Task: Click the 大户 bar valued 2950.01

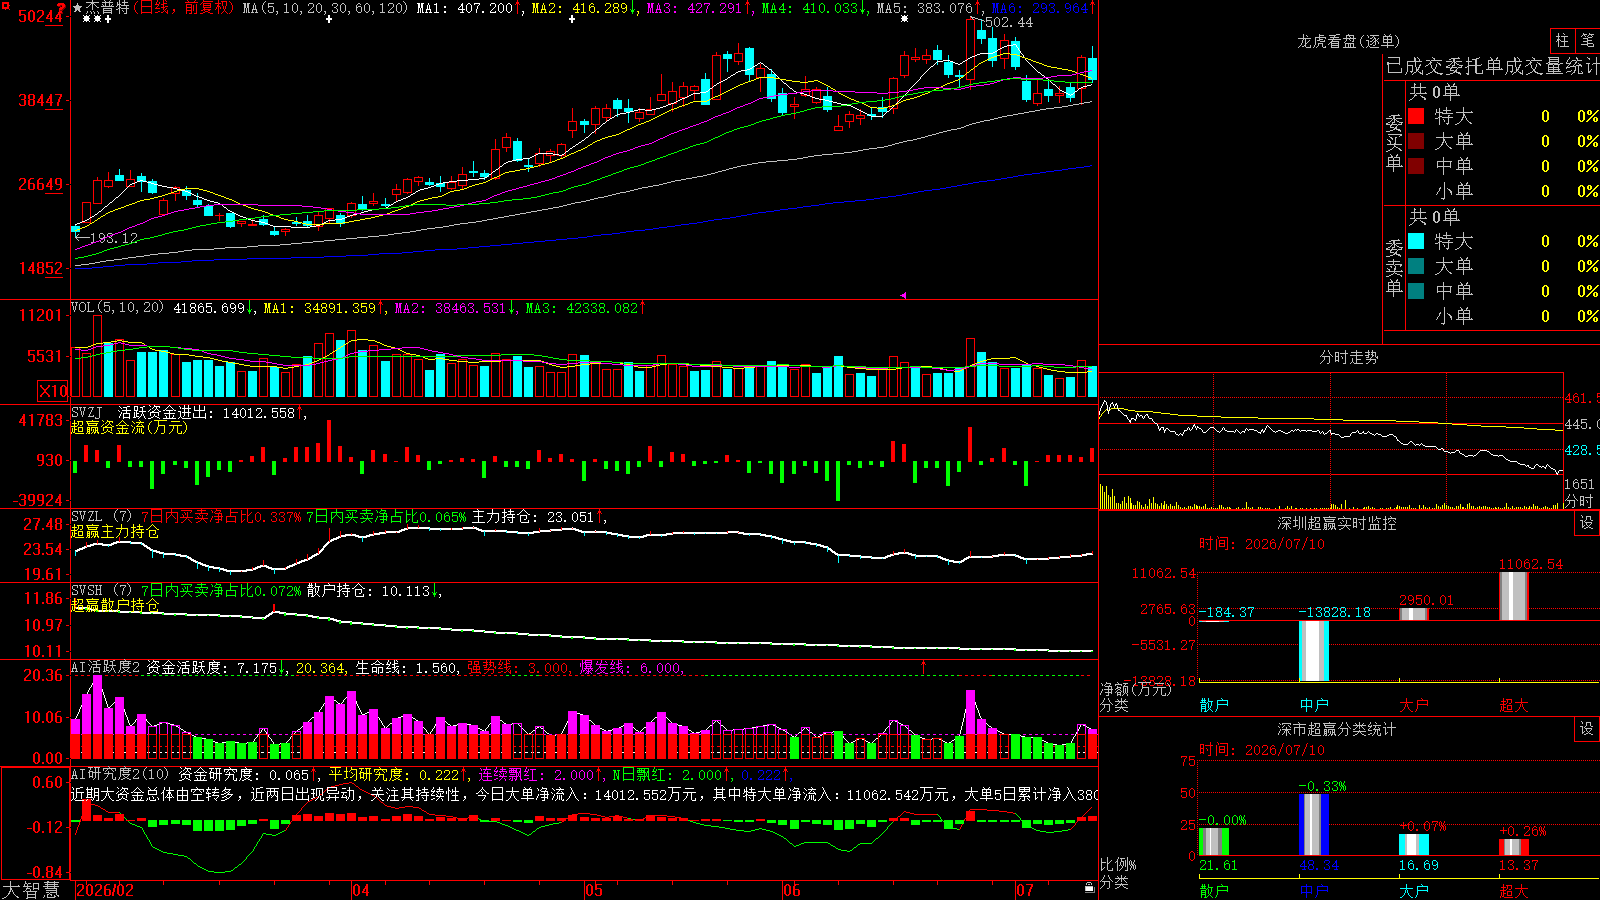Action: pos(1414,614)
